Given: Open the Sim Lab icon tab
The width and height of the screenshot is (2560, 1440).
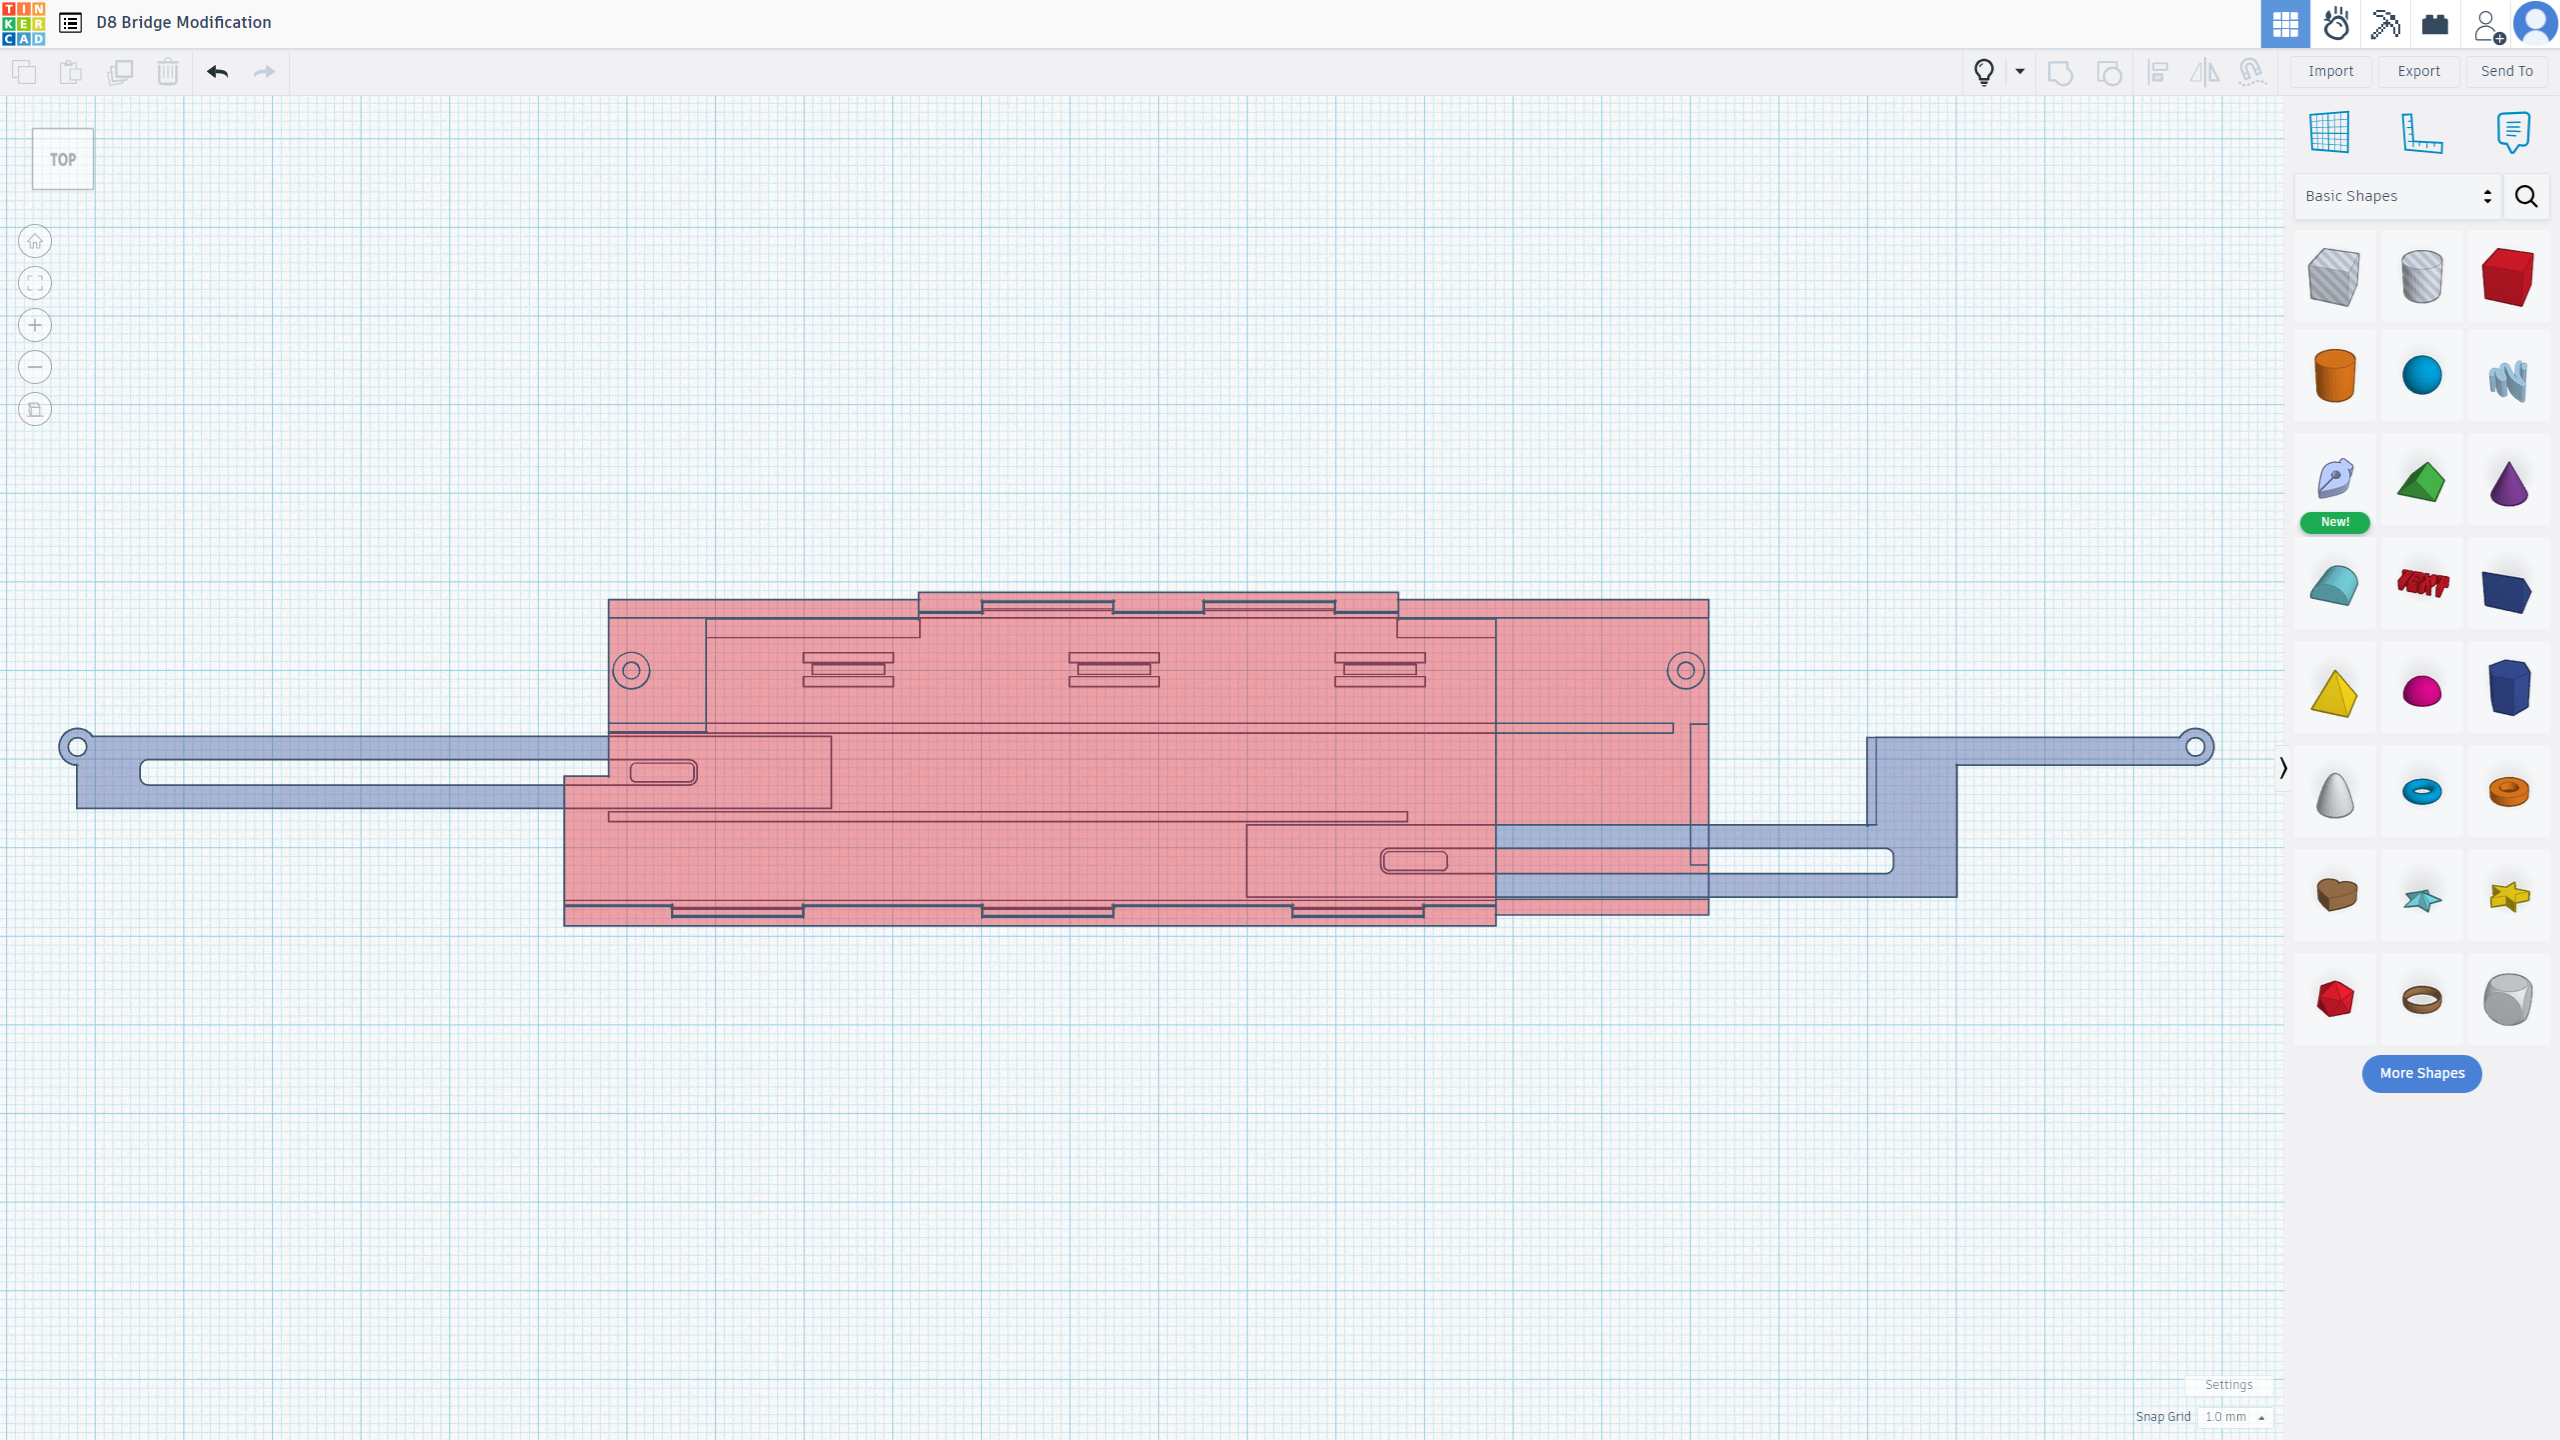Looking at the screenshot, I should (2336, 24).
